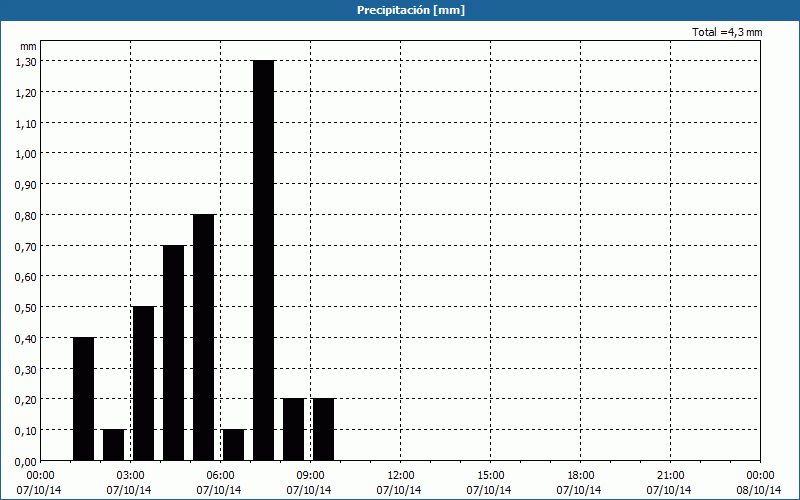
Task: Click the 15:00 time axis label
Action: click(x=490, y=476)
